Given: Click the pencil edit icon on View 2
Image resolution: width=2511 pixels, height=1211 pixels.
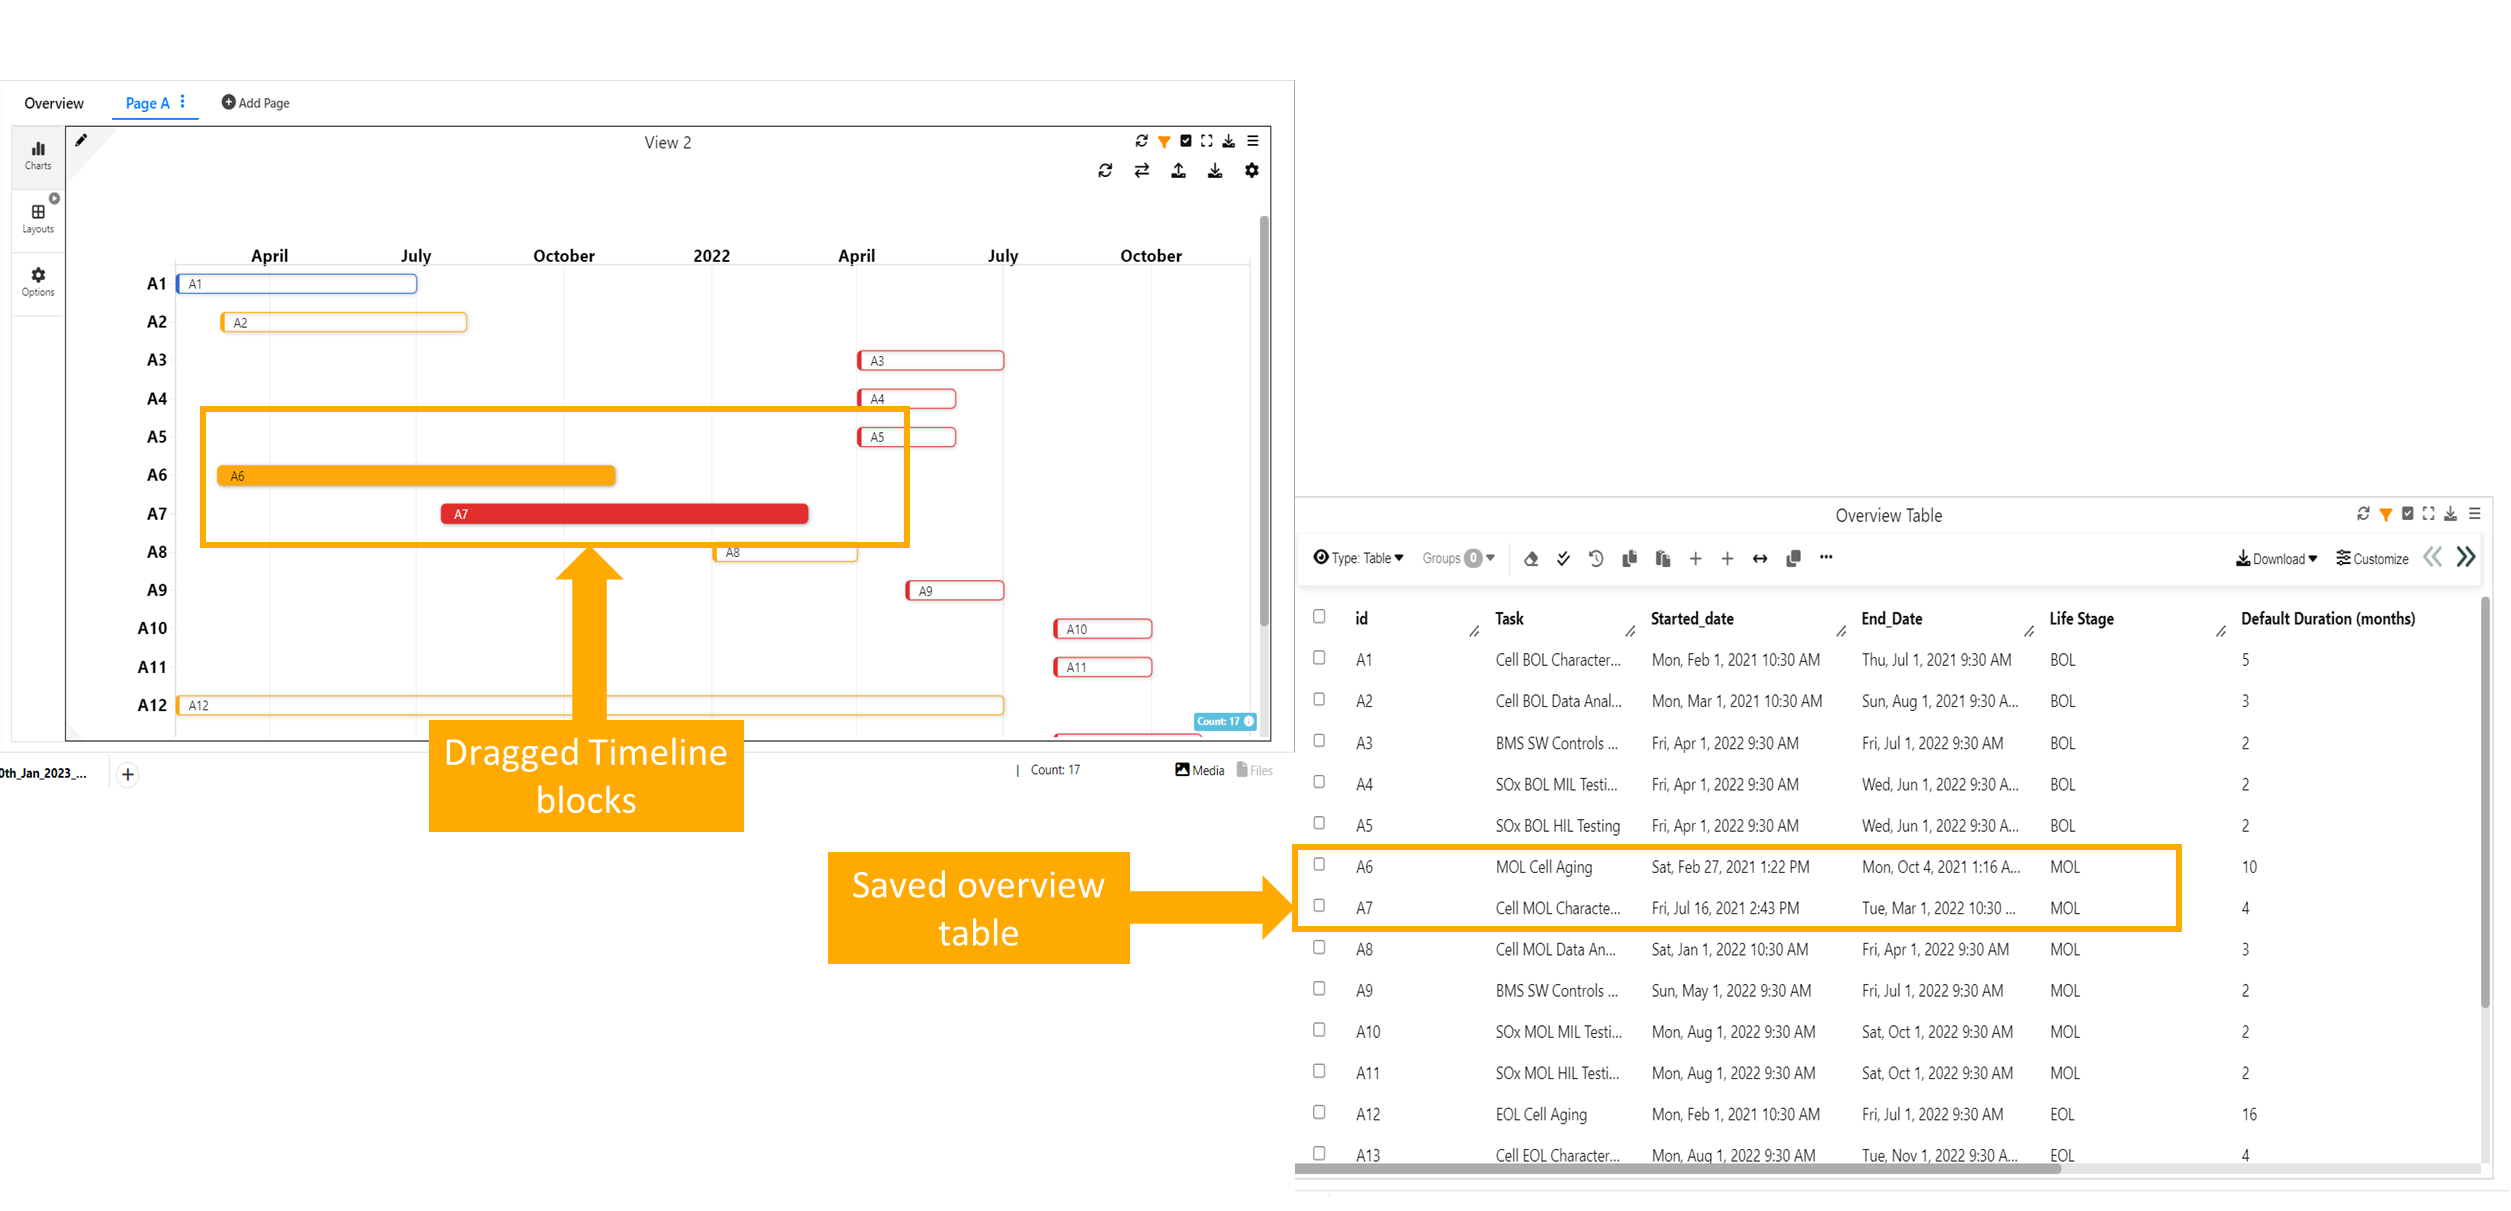Looking at the screenshot, I should [x=81, y=141].
